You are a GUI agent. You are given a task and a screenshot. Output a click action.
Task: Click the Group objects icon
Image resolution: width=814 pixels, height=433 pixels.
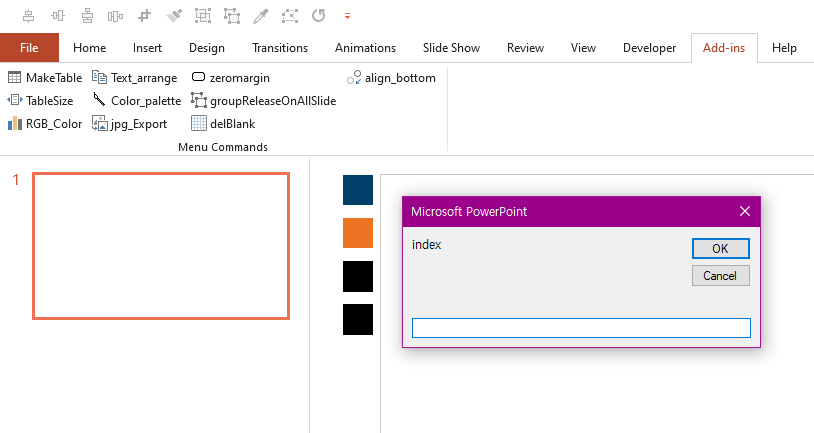pos(202,16)
